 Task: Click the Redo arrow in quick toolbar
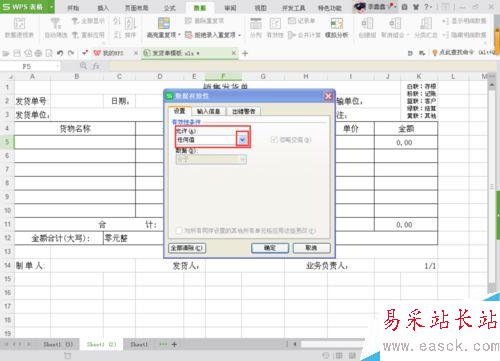point(71,53)
